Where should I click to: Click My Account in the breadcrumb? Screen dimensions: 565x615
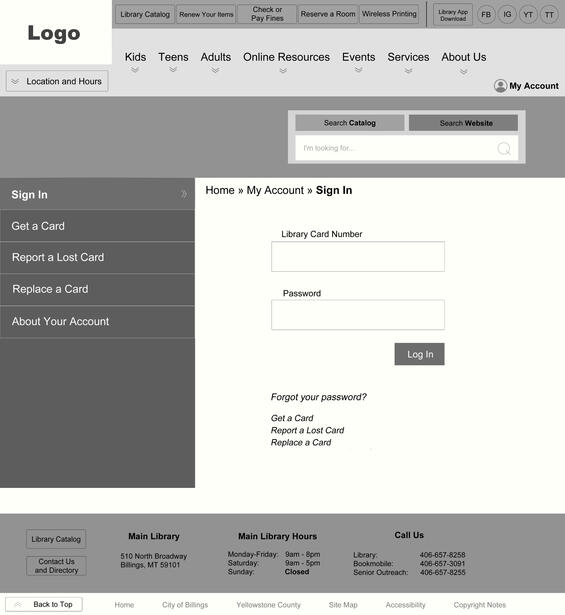click(x=275, y=190)
